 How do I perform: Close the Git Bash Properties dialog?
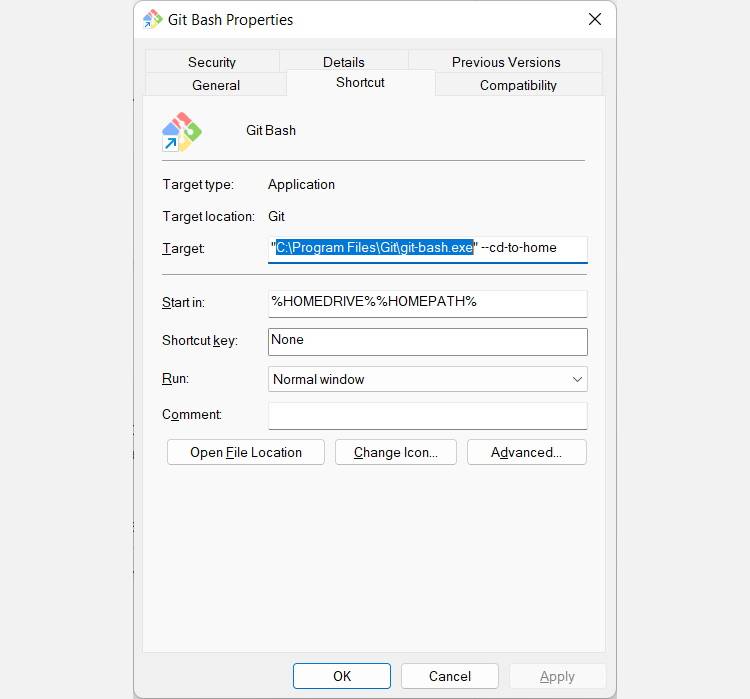tap(595, 19)
